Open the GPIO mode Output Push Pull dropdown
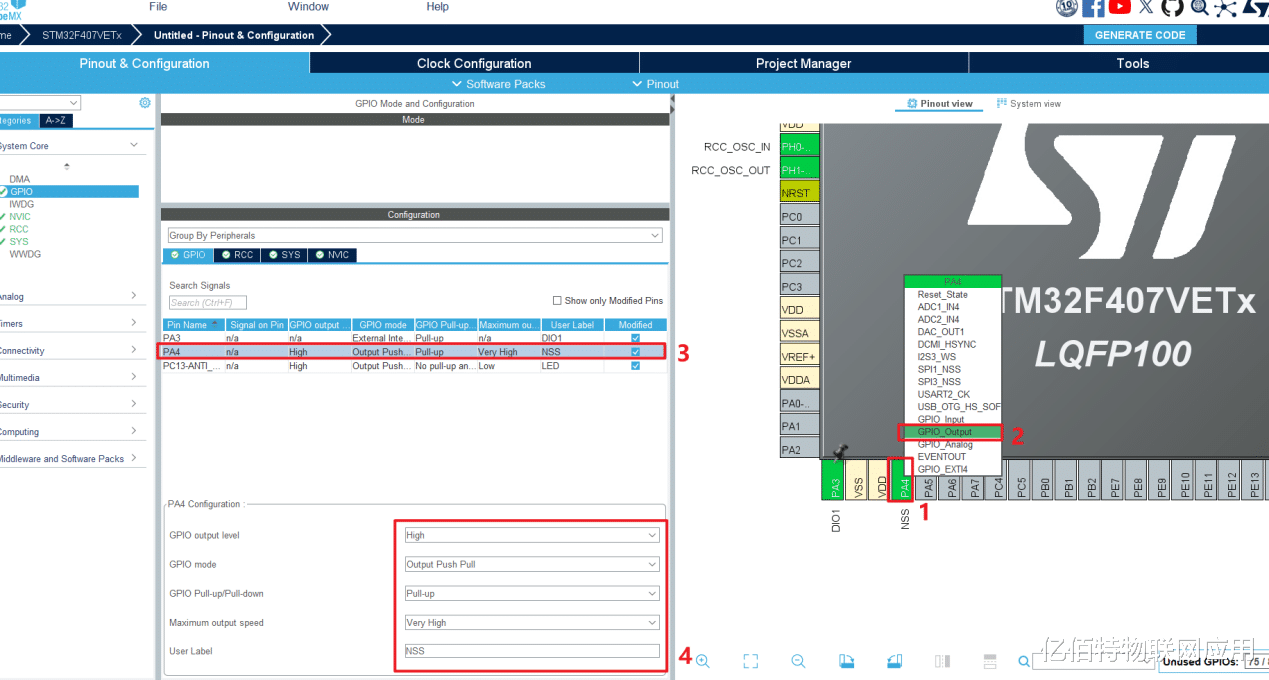The width and height of the screenshot is (1269, 680). (x=531, y=564)
